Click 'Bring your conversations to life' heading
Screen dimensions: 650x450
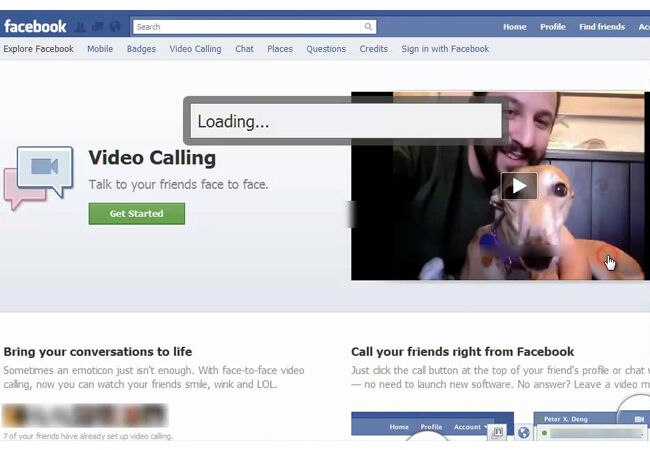[98, 352]
